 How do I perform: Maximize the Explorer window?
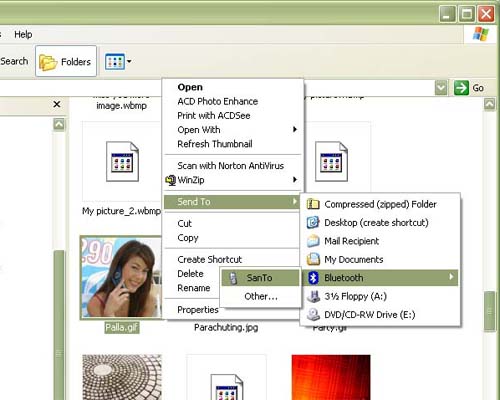467,14
